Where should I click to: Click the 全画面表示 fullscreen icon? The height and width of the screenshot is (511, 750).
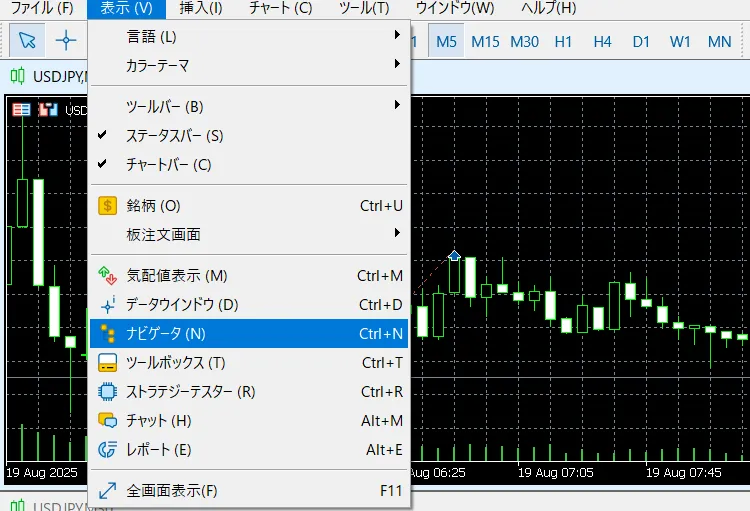click(108, 491)
